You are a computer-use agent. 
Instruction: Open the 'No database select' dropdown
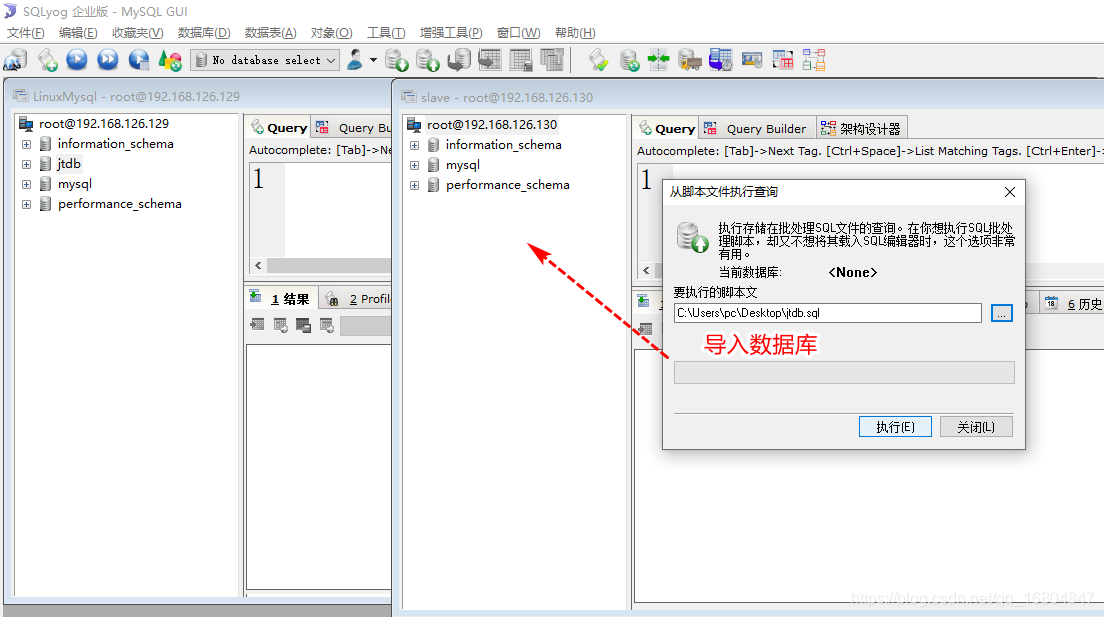tap(265, 61)
